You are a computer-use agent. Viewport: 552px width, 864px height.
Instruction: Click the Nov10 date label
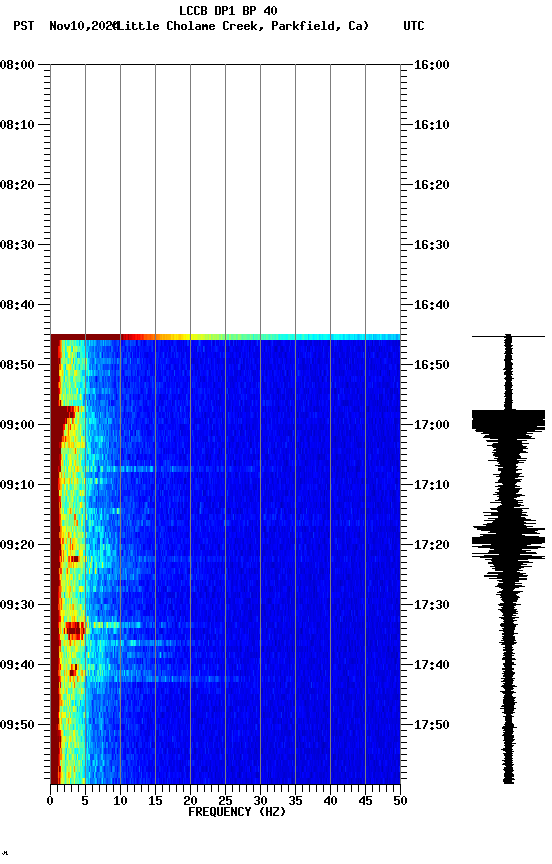(83, 26)
